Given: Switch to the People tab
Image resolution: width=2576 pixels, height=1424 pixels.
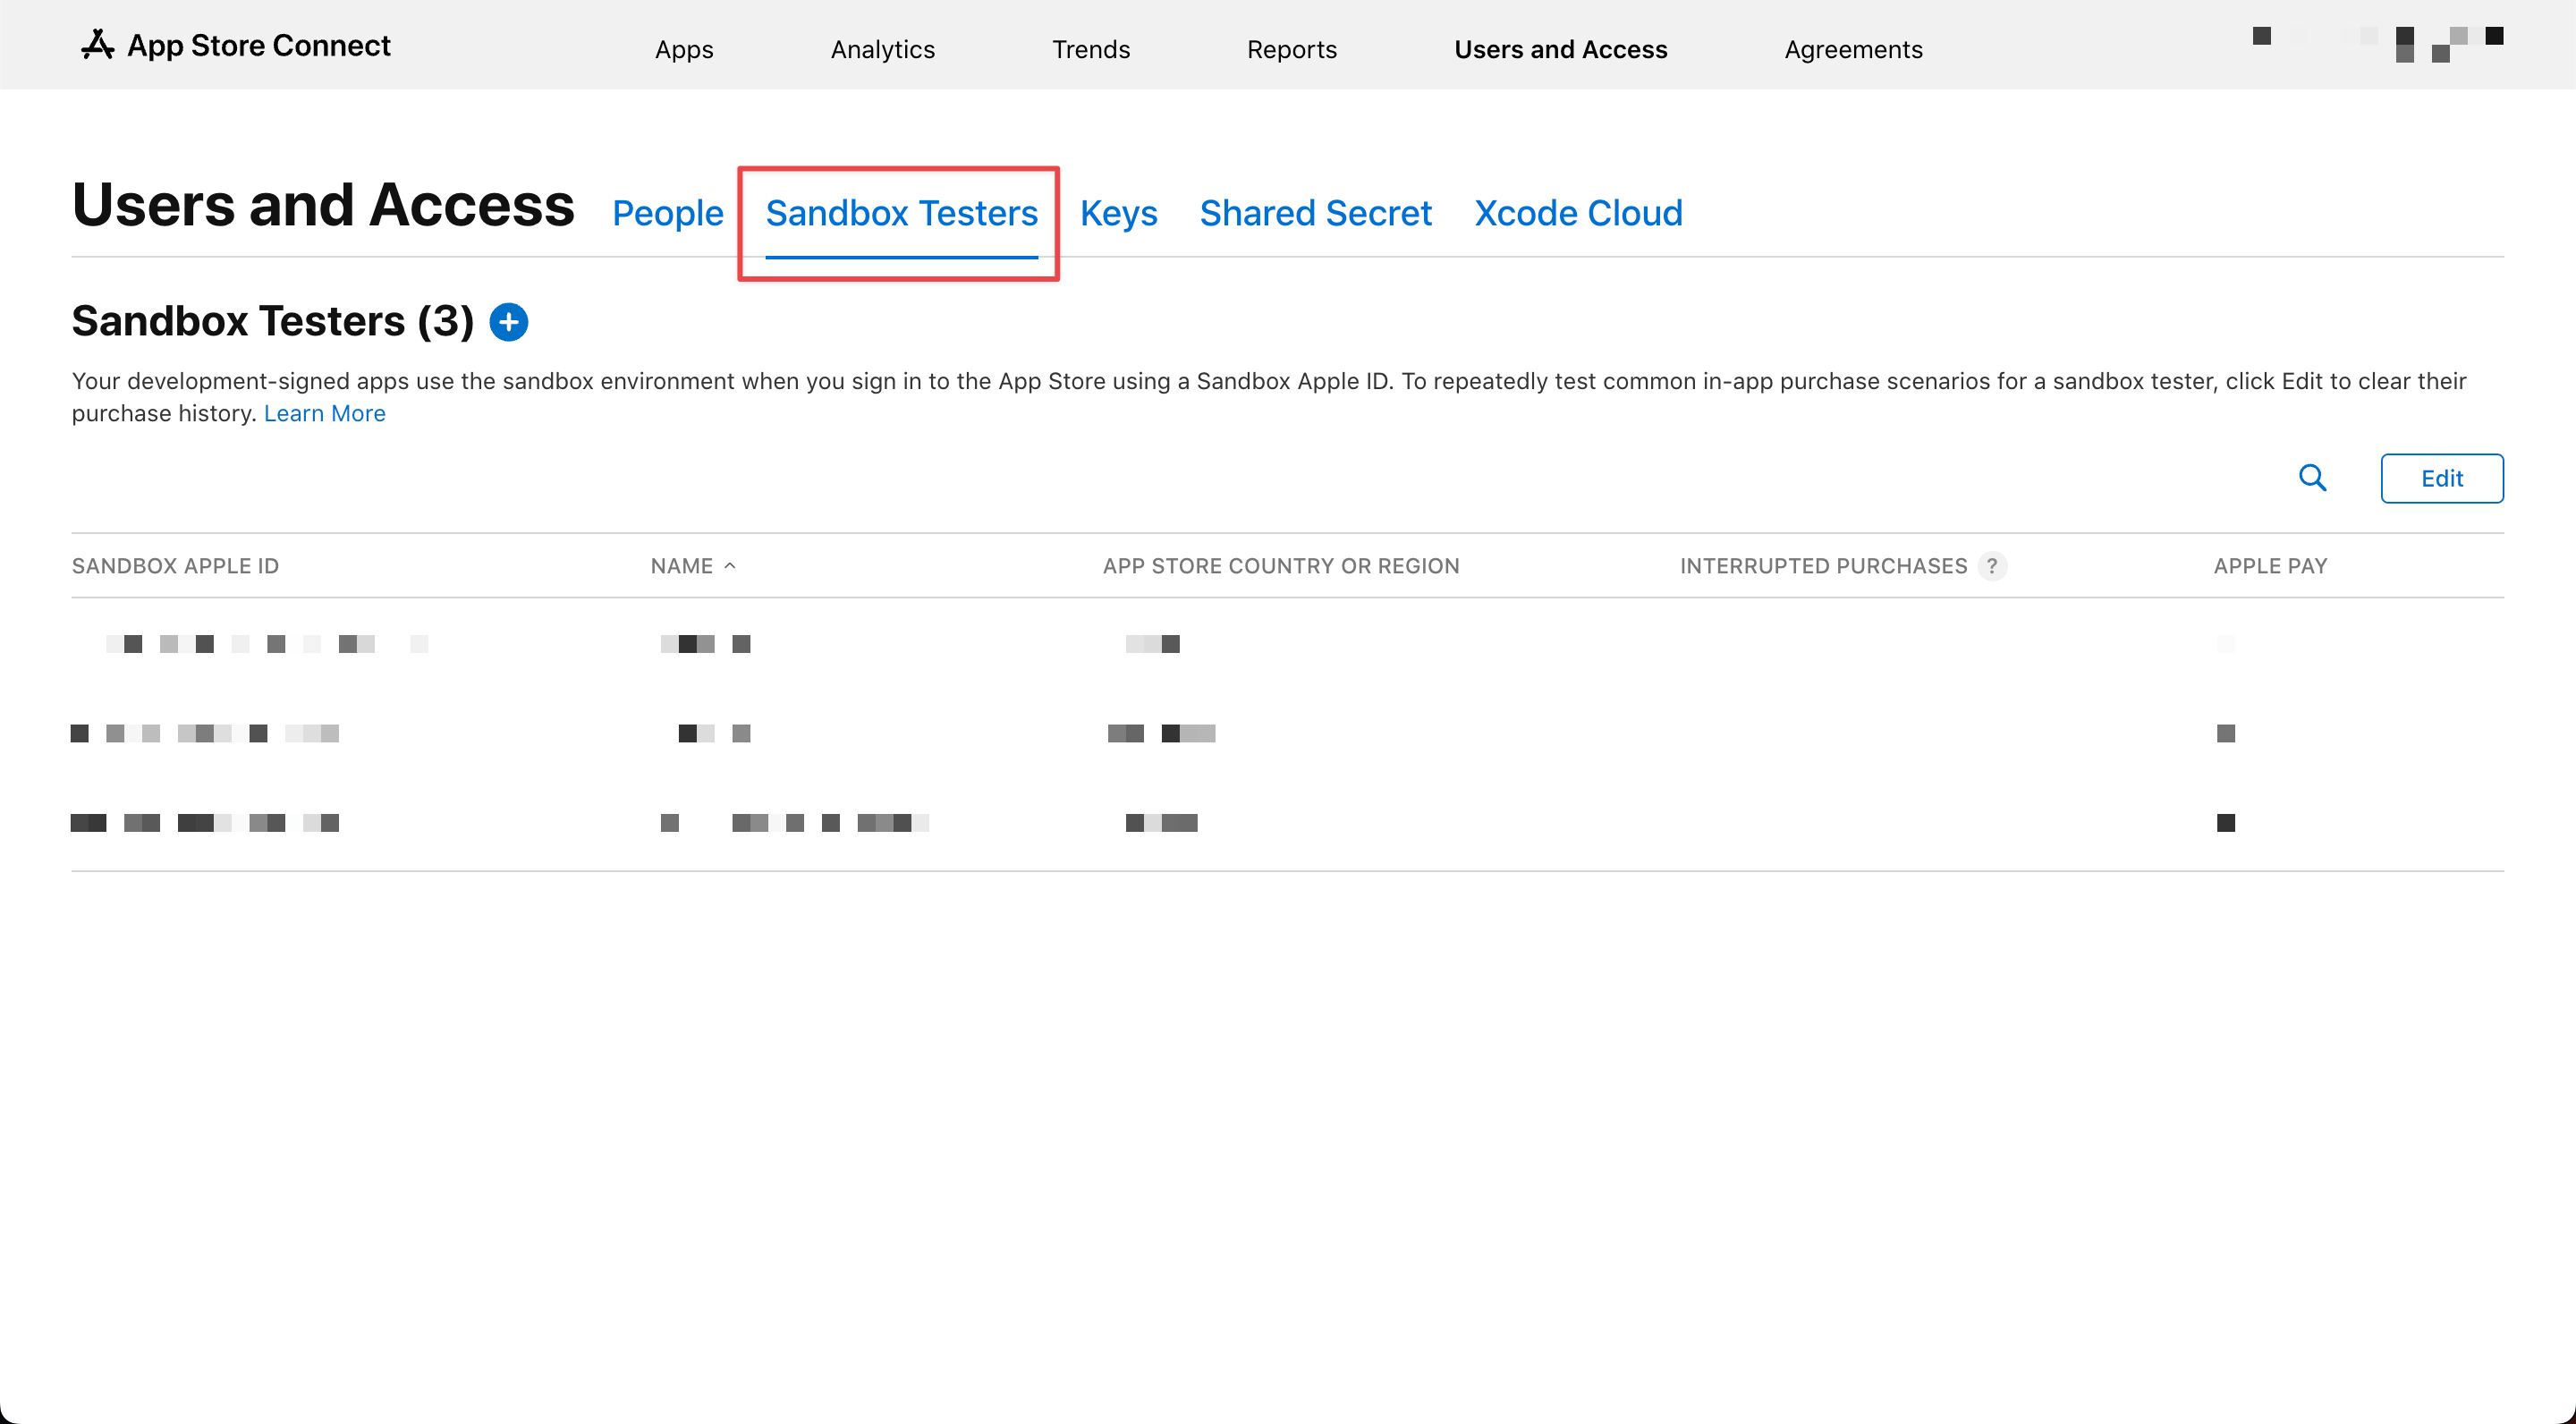Looking at the screenshot, I should (x=667, y=213).
